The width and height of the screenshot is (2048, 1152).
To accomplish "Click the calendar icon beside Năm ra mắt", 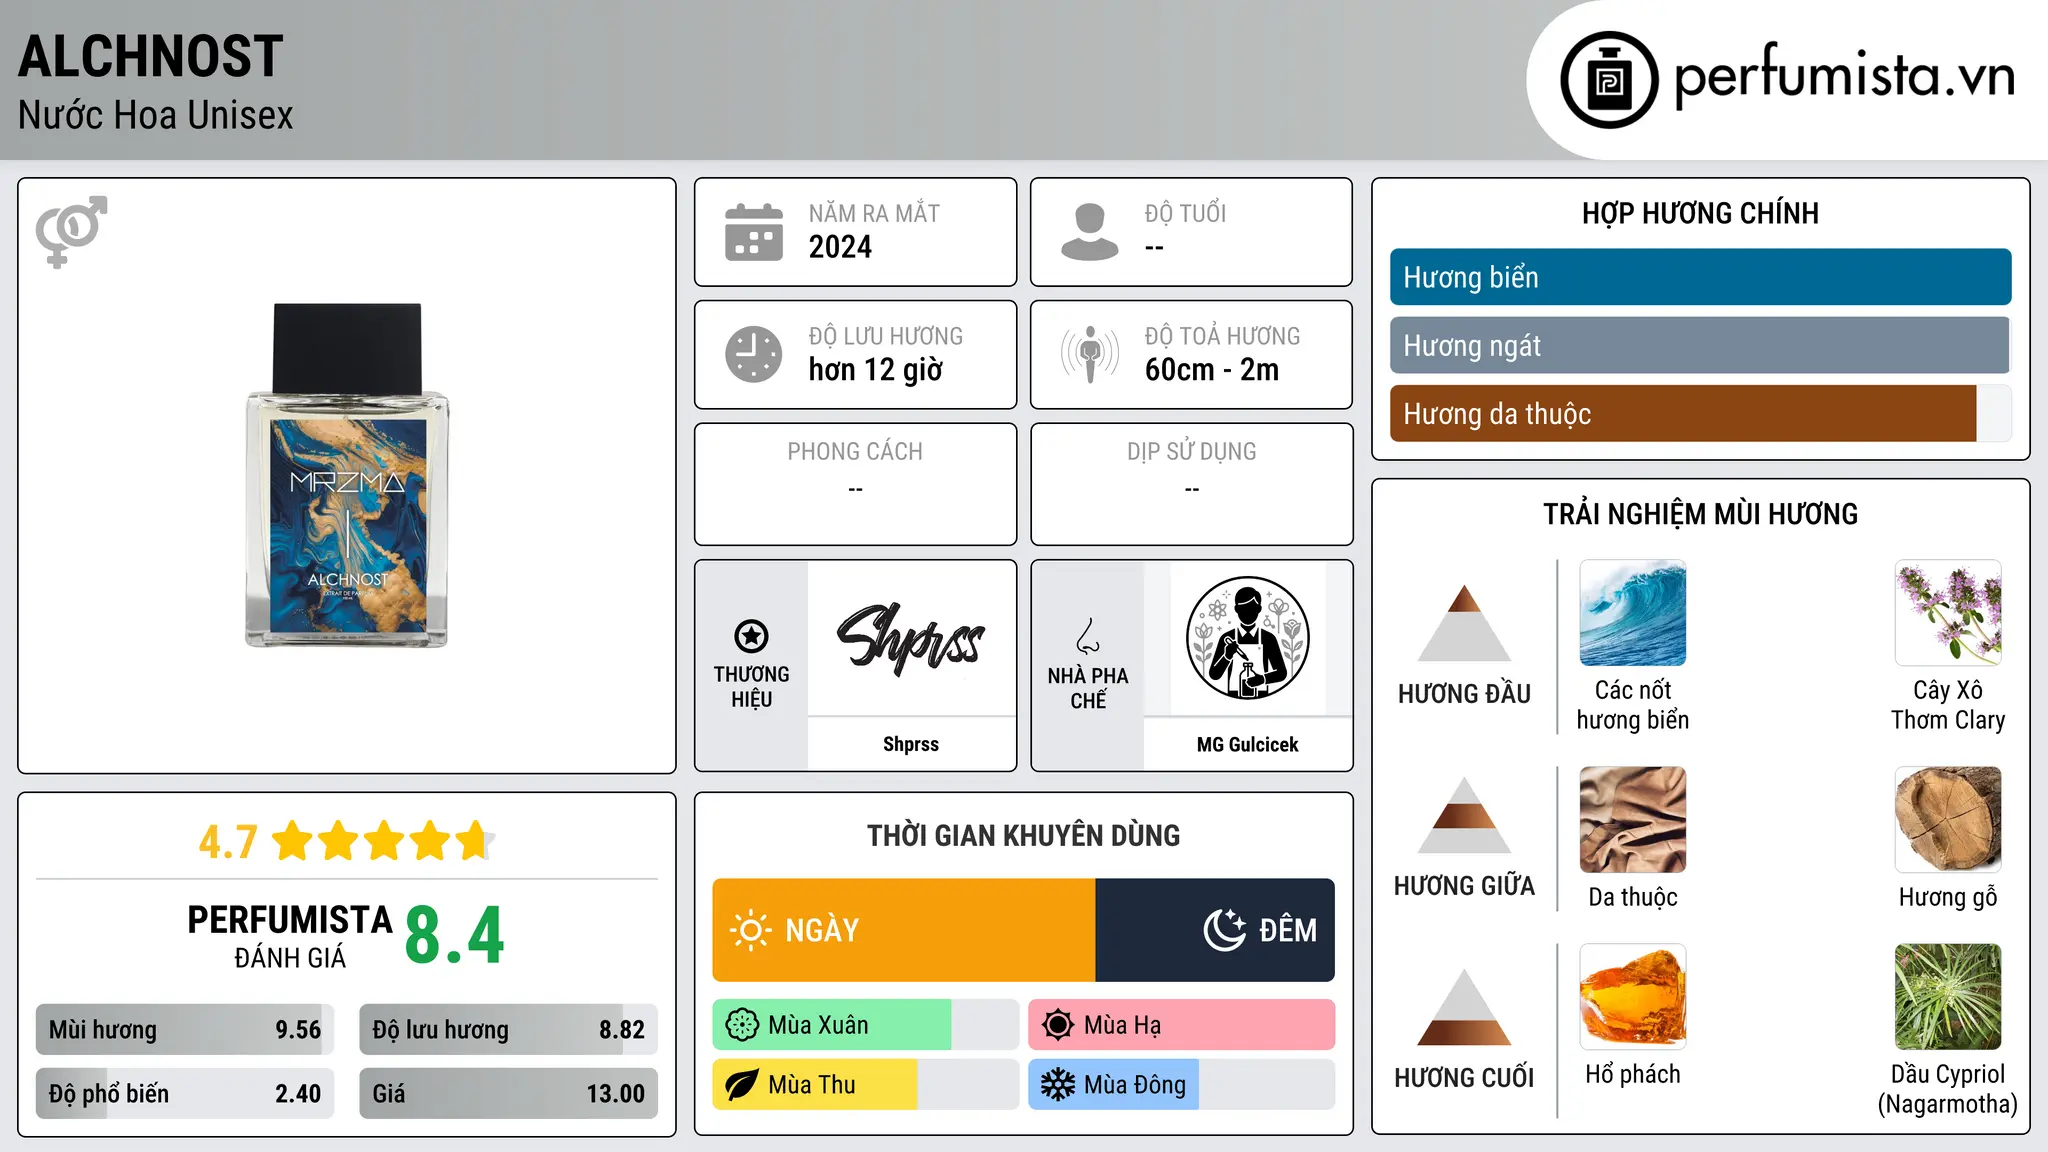I will pyautogui.click(x=754, y=232).
